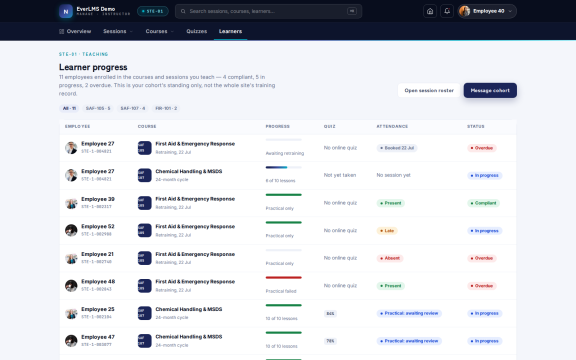Click the Late attendance badge
The height and width of the screenshot is (360, 576).
point(387,231)
